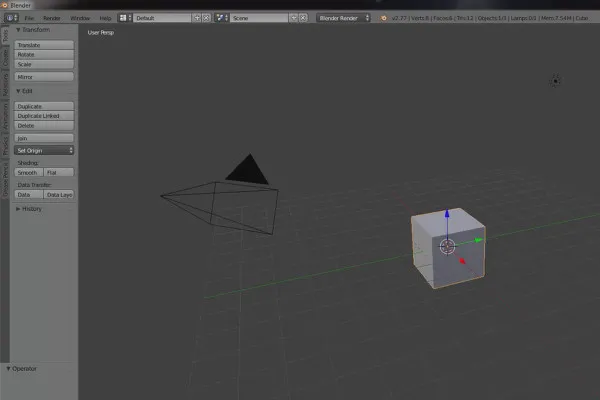Click the green Y-axis manipulator arrow
Screen dimensions: 600x400
click(478, 240)
